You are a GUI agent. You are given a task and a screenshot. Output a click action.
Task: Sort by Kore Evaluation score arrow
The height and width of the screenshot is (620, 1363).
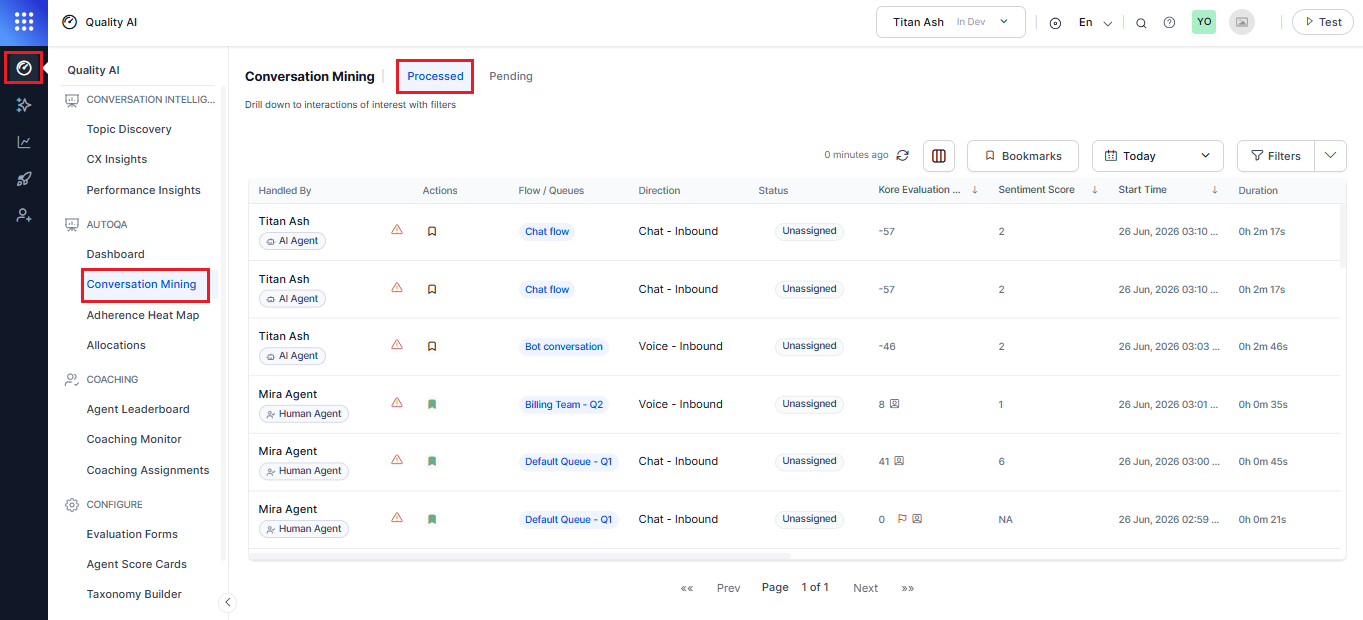point(975,190)
